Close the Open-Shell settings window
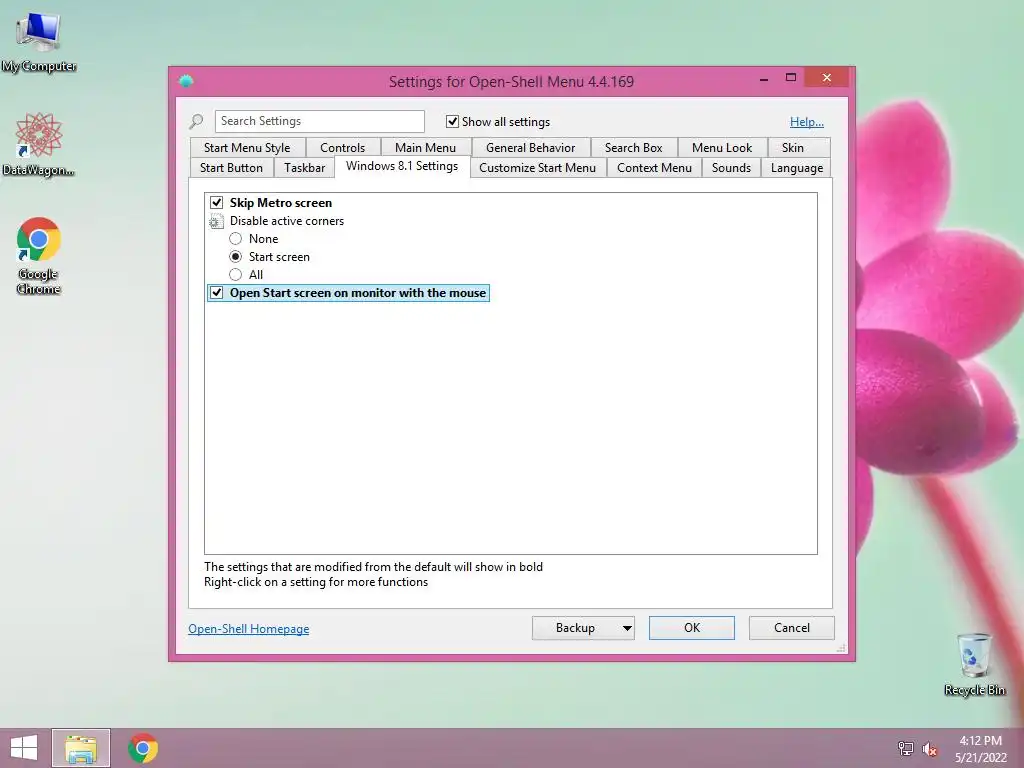The image size is (1024, 768). click(827, 78)
